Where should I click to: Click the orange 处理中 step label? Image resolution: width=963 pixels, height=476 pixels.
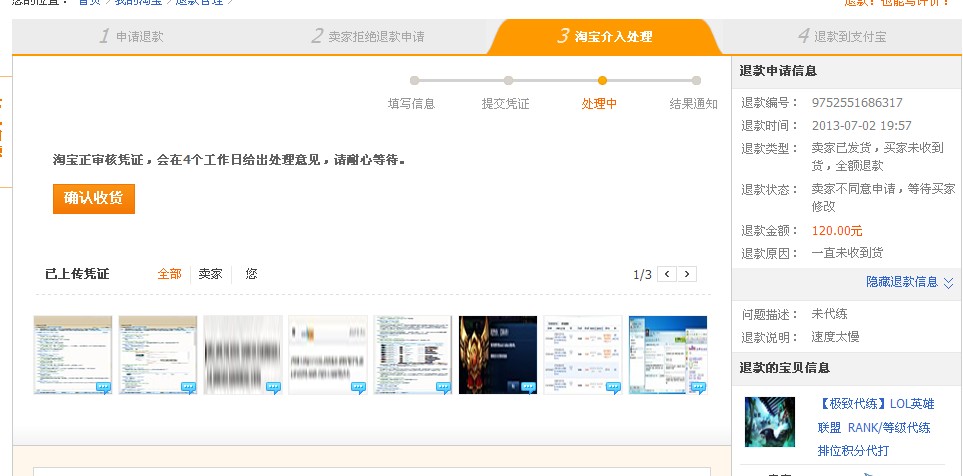coord(599,104)
